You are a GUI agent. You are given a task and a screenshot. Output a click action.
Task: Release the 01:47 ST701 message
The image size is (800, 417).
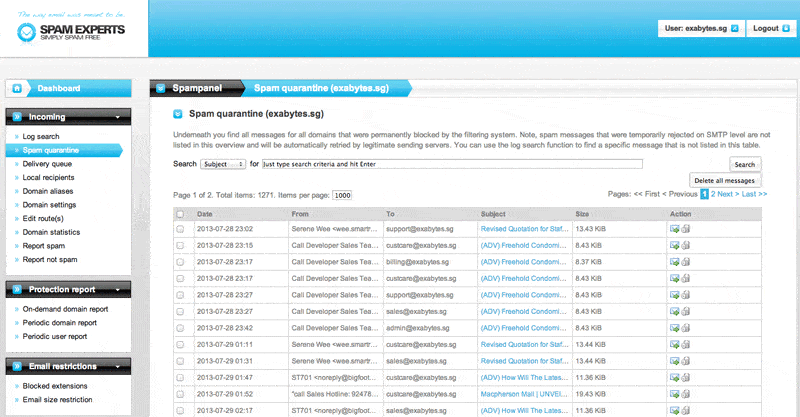(x=674, y=378)
